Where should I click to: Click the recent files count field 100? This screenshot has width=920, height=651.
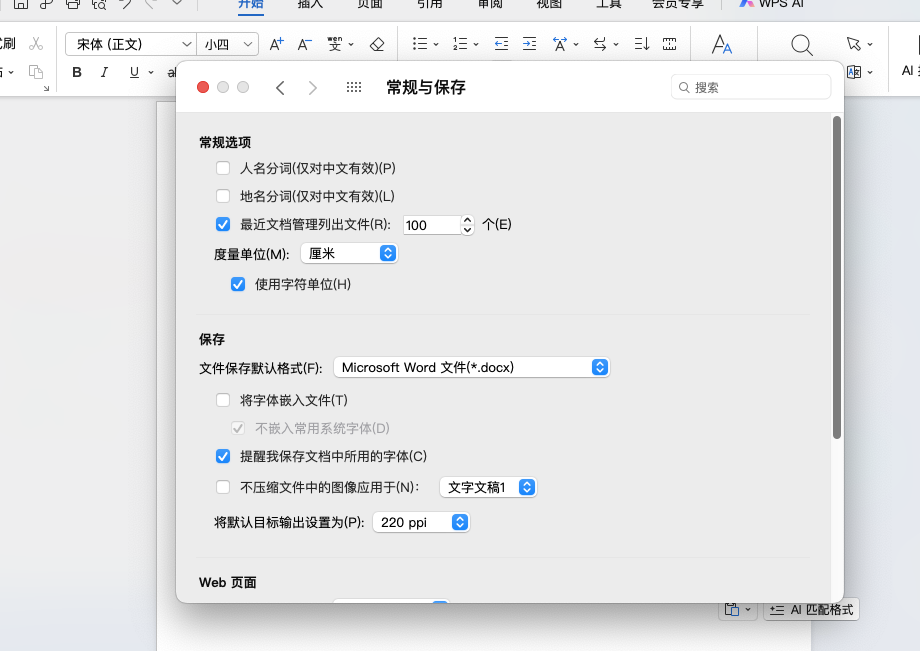pos(432,225)
